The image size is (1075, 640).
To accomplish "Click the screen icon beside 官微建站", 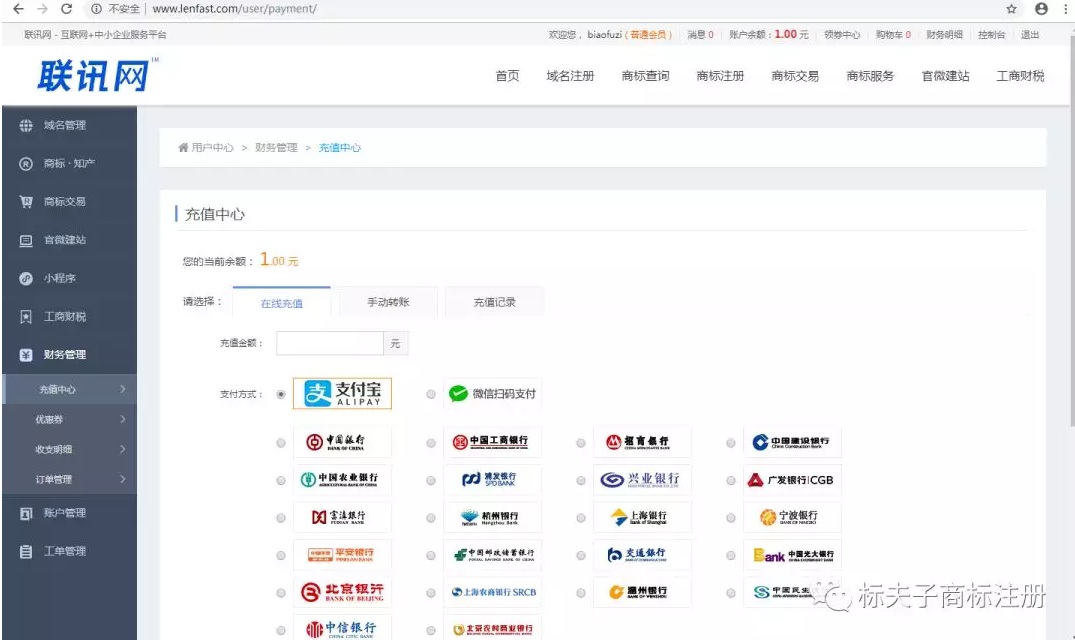I will 26,241.
